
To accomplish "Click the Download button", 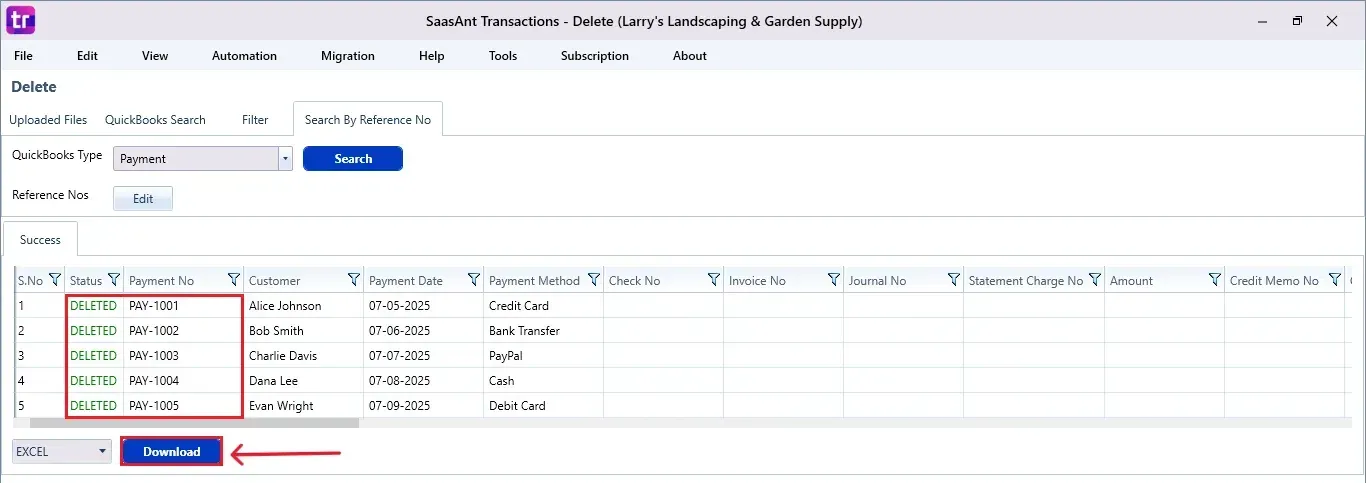I will point(172,452).
